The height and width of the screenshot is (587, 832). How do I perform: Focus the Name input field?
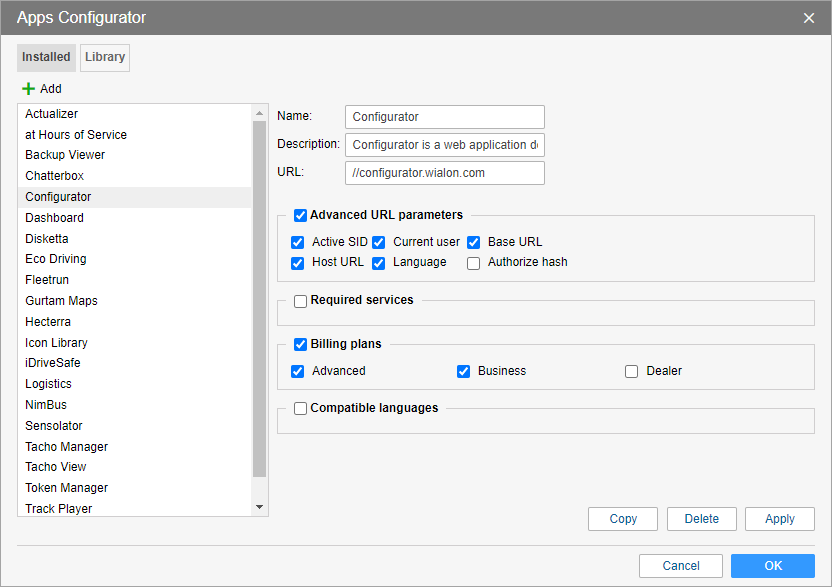tap(445, 117)
